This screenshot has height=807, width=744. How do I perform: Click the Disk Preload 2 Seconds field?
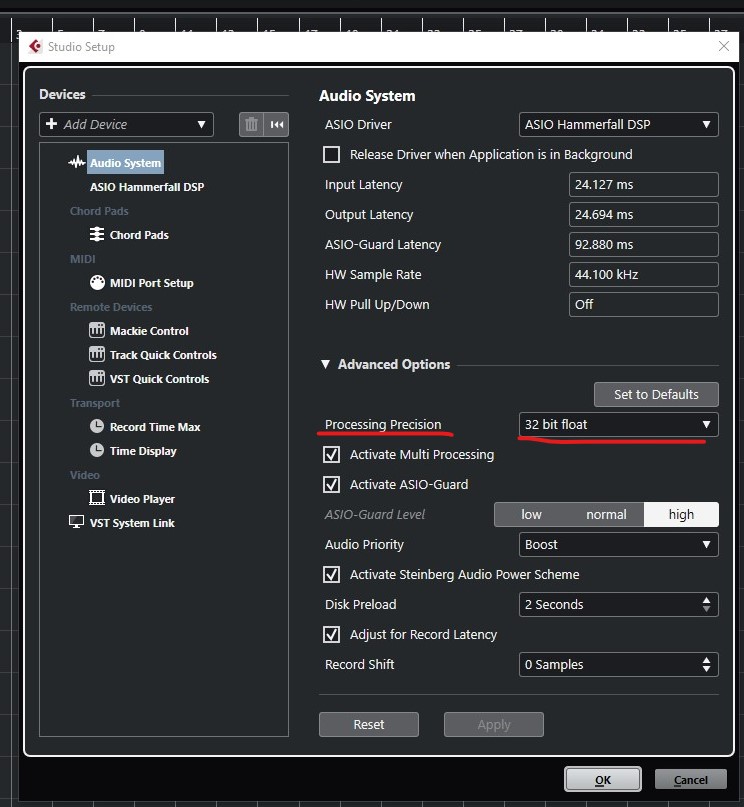(x=618, y=605)
